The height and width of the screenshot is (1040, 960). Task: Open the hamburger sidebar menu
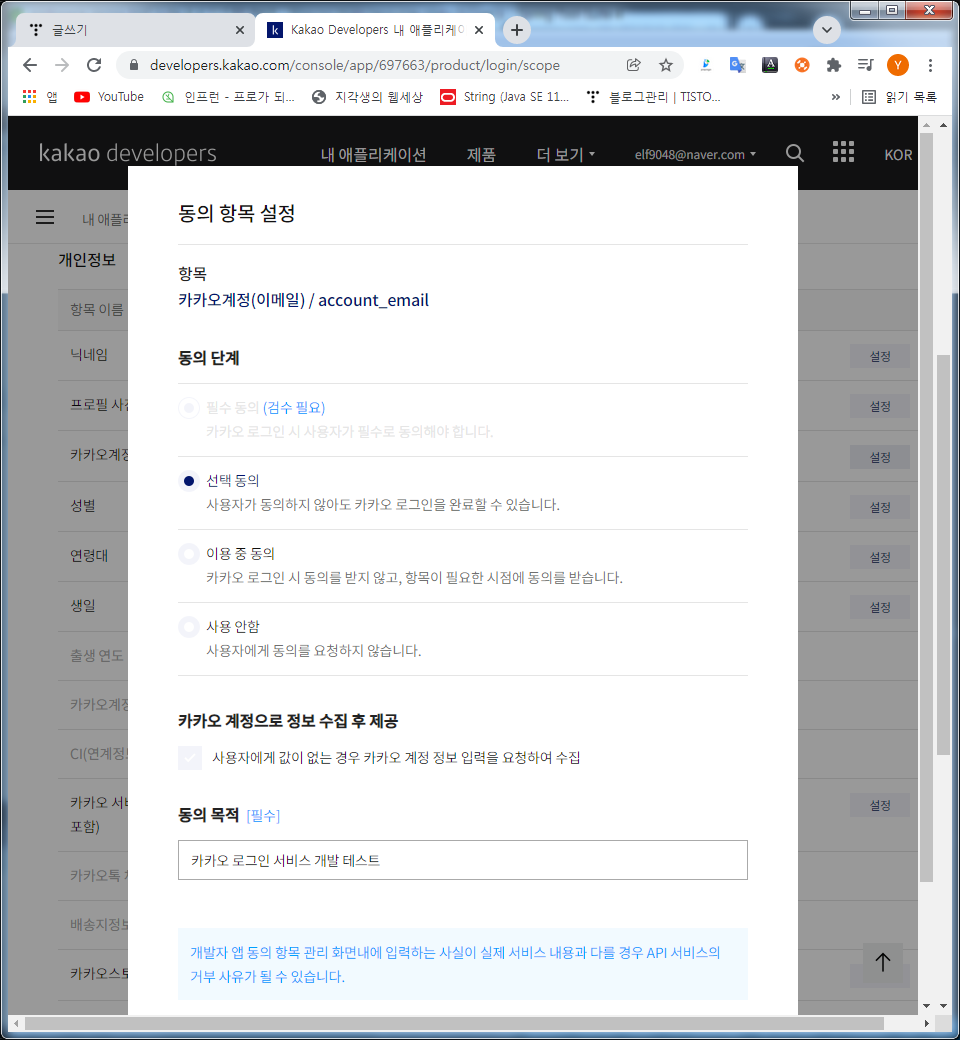[x=44, y=217]
